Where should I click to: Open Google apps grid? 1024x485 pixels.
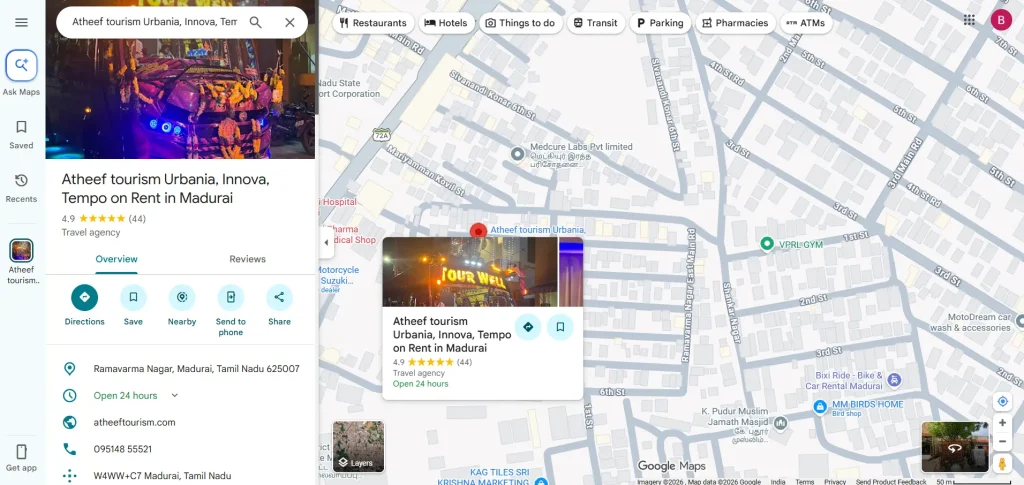969,20
